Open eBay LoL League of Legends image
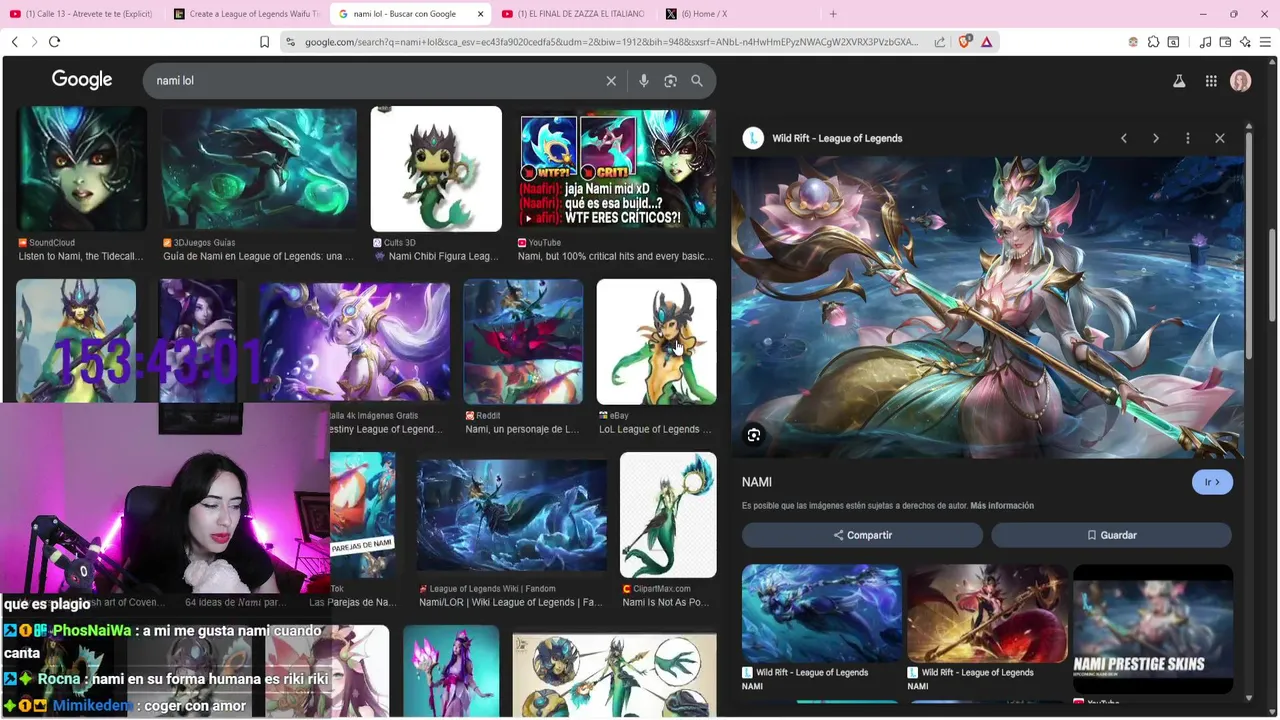 [x=656, y=342]
